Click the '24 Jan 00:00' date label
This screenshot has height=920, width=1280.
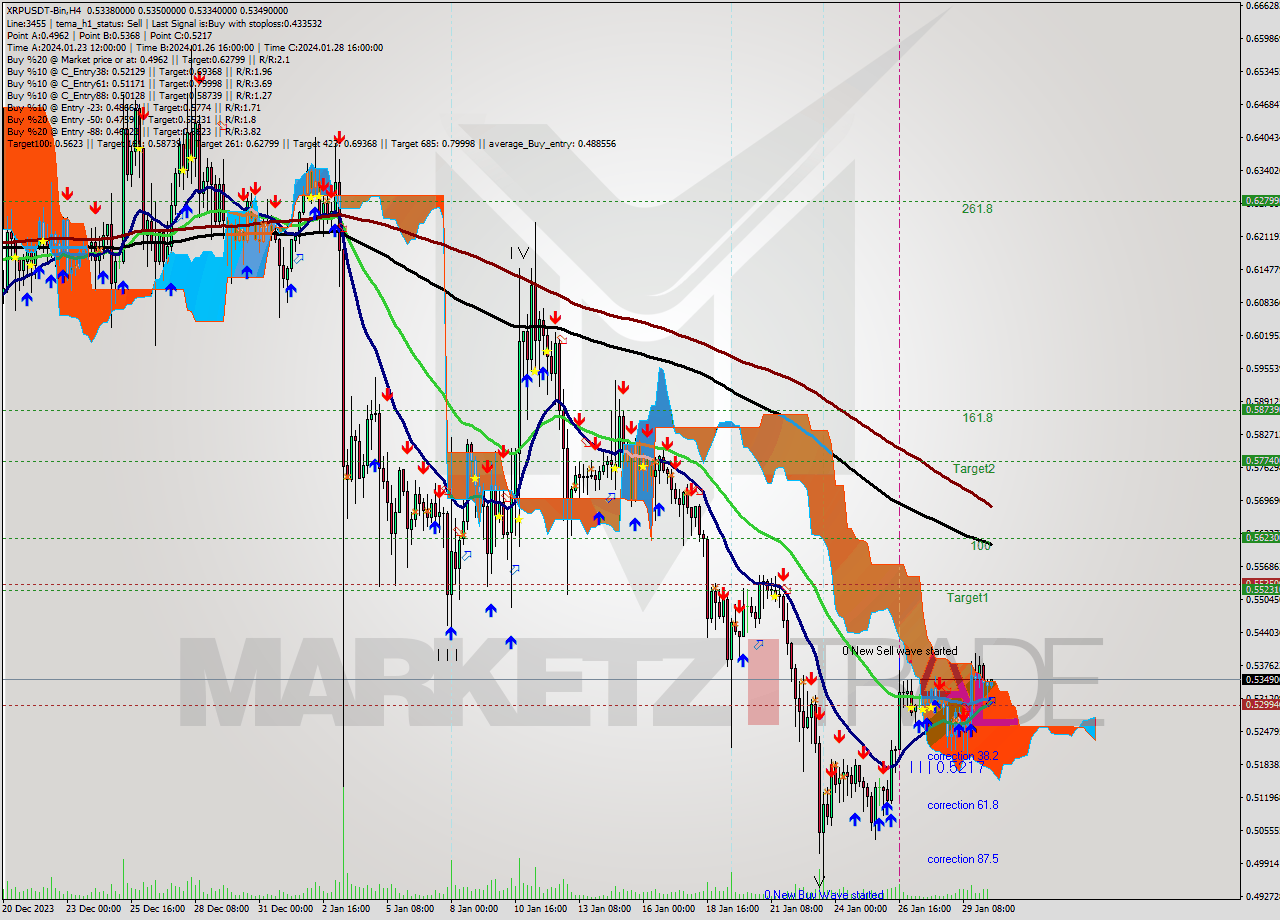860,909
